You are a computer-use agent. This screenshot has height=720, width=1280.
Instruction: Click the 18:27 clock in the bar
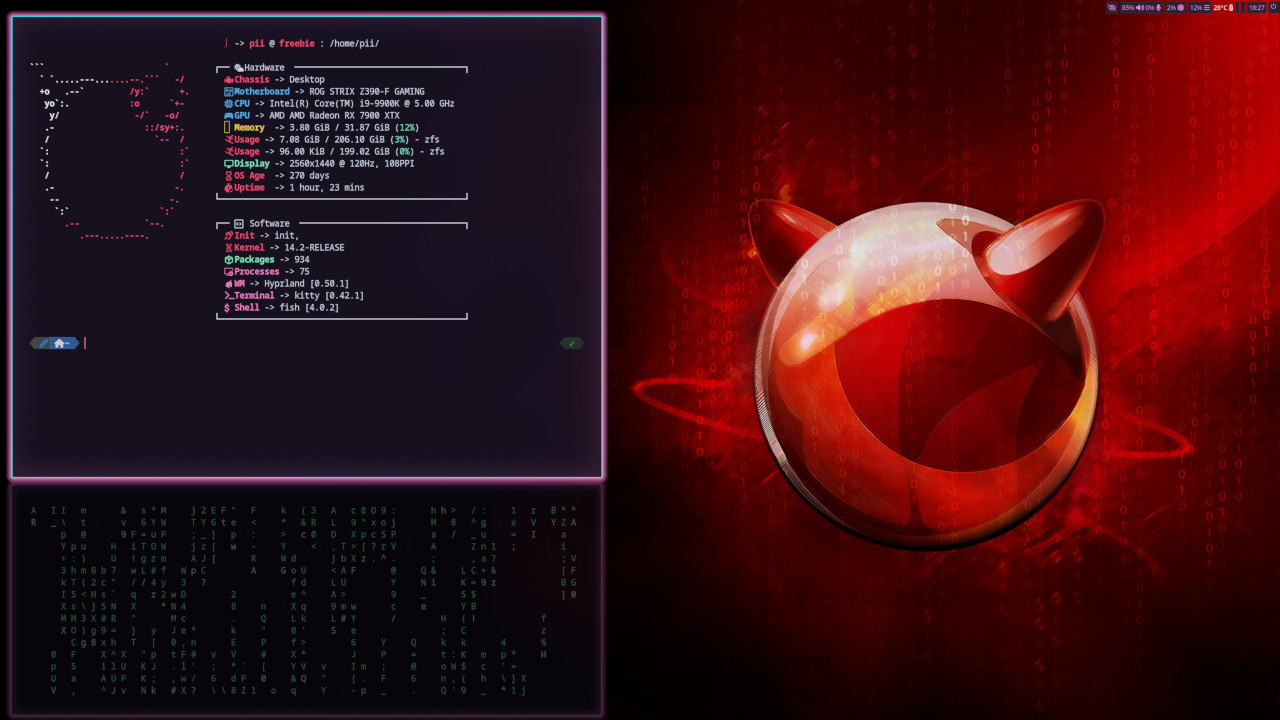point(1256,7)
